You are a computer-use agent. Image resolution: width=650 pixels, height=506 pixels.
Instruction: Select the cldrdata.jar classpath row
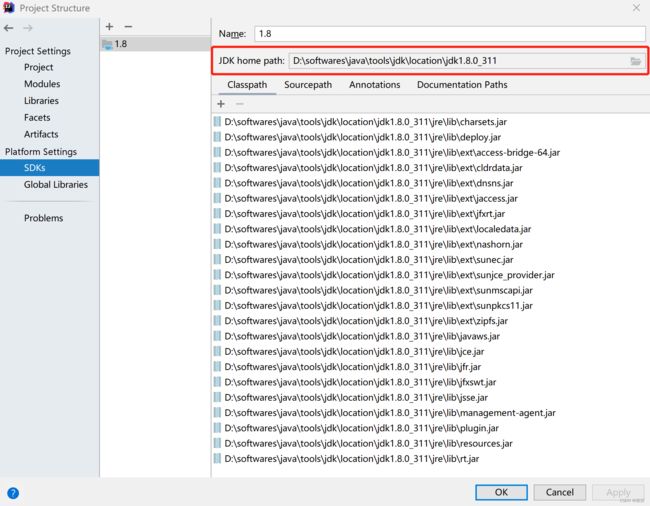click(430, 168)
